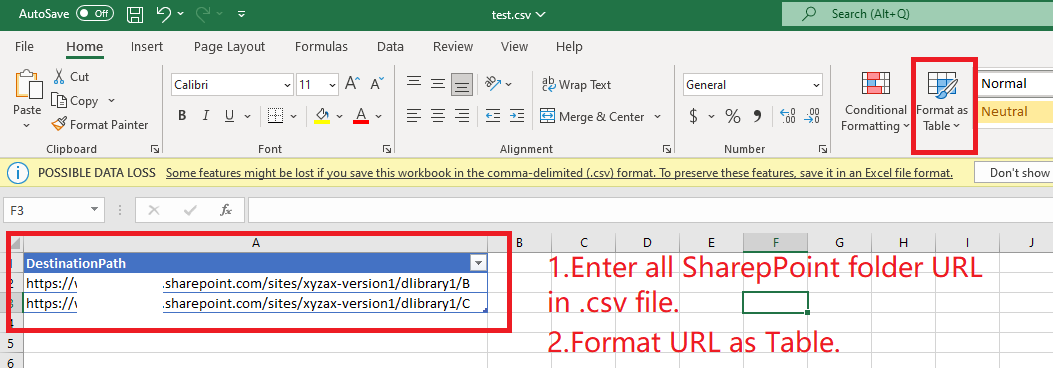
Task: Click the possible data loss message link
Action: [559, 173]
